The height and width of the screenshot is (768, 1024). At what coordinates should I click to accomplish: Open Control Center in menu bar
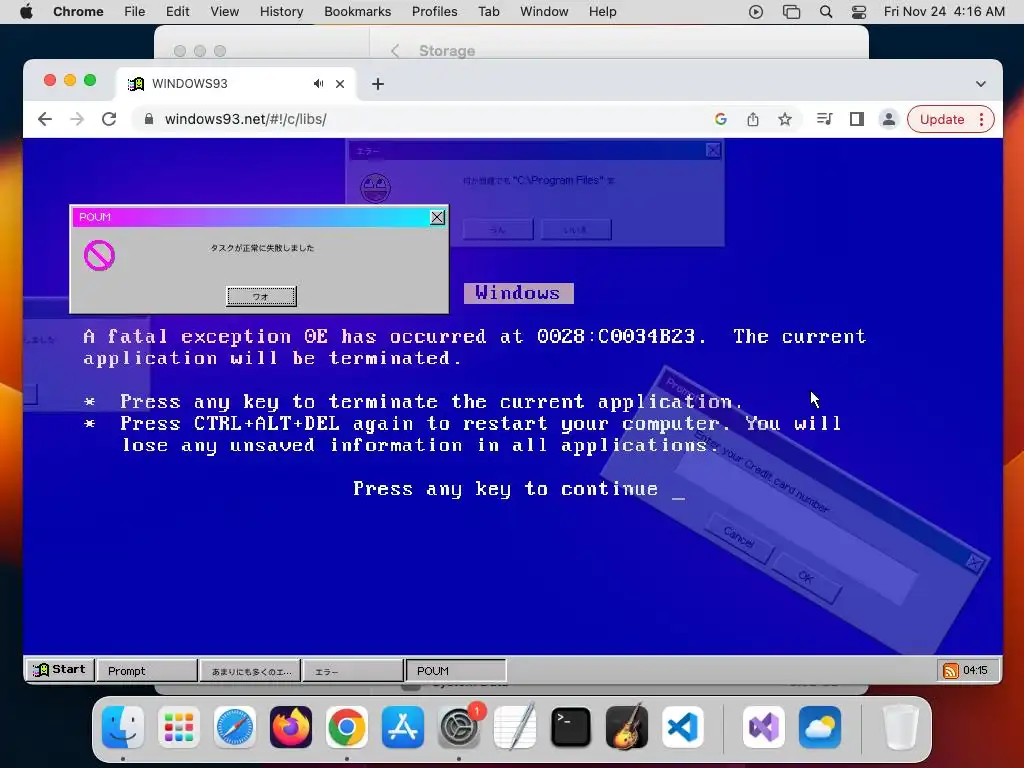859,12
